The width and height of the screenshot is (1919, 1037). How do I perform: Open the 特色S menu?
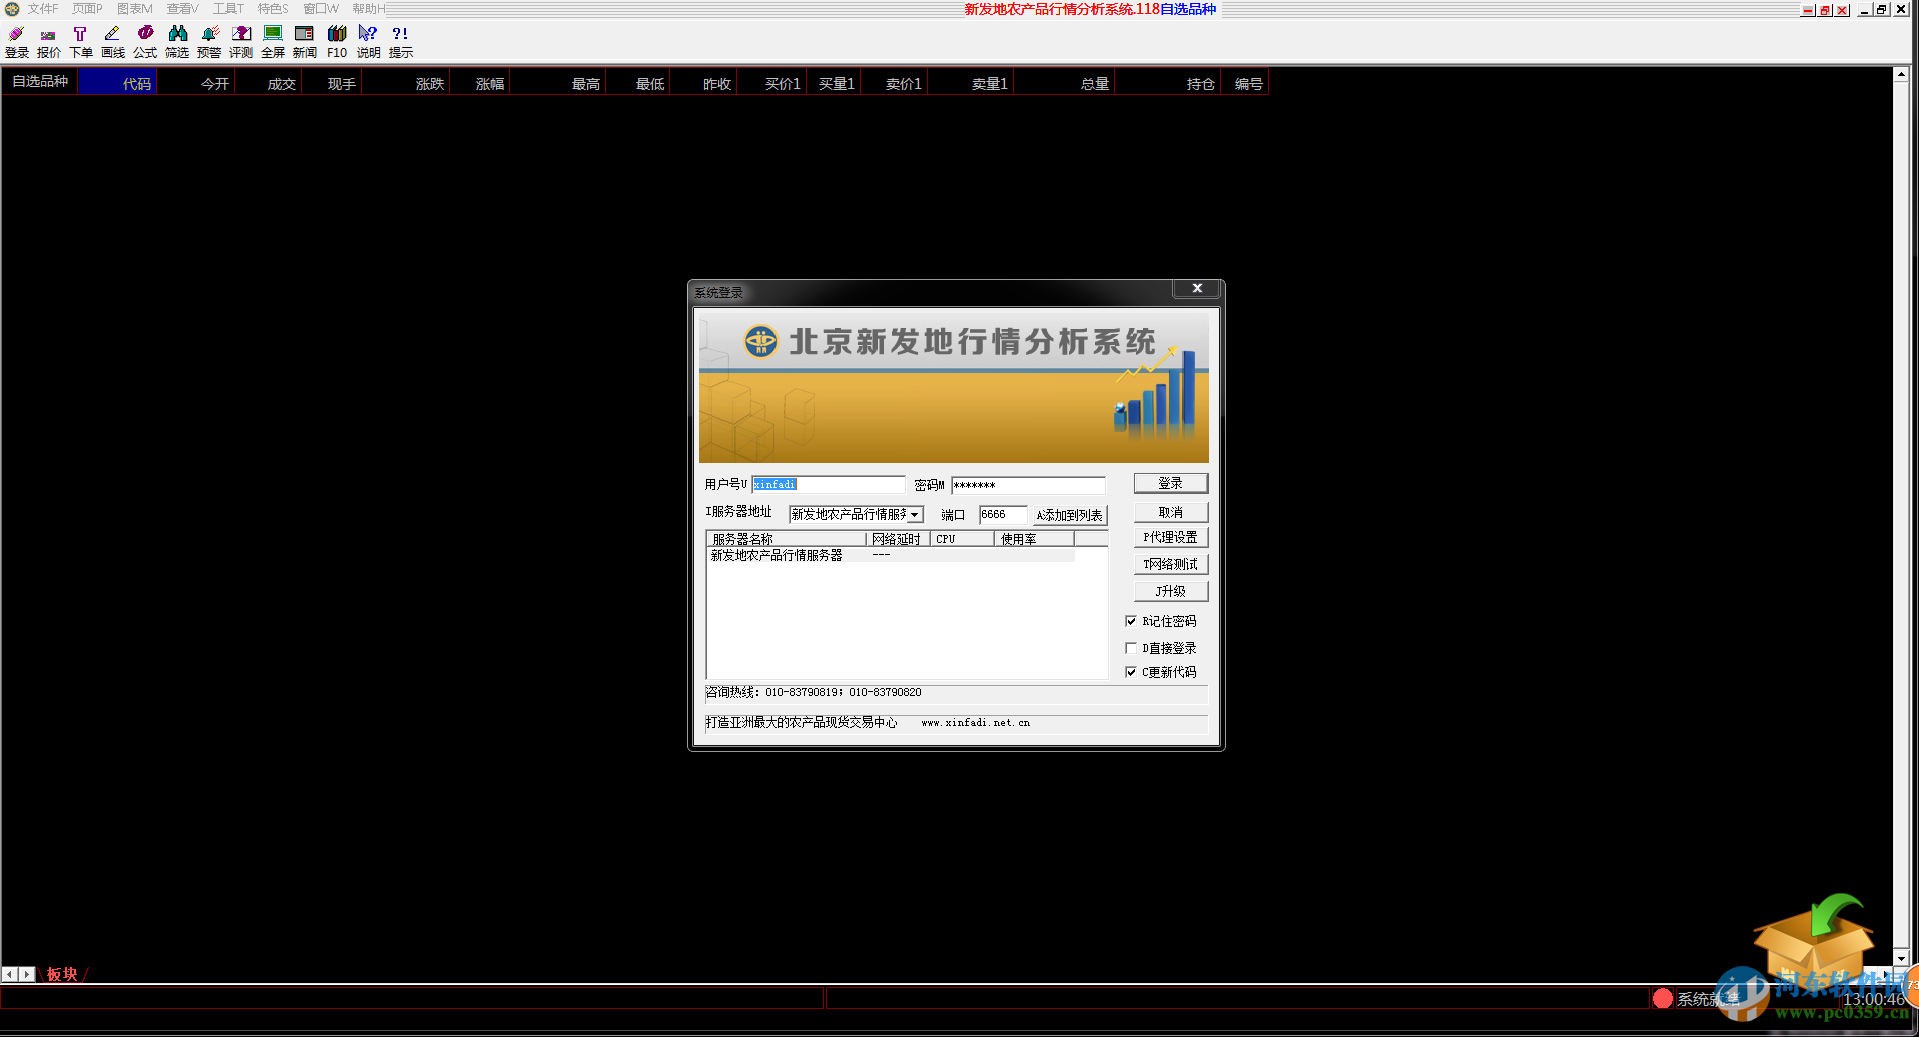click(273, 9)
